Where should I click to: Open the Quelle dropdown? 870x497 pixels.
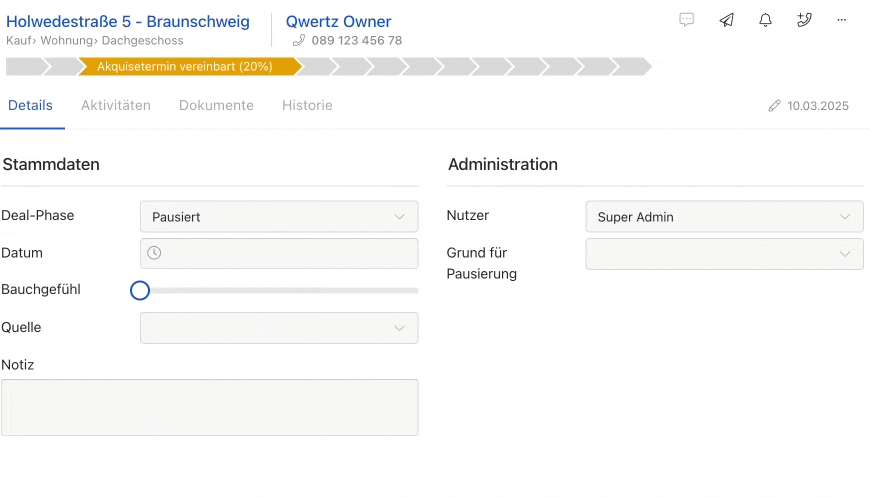point(279,328)
